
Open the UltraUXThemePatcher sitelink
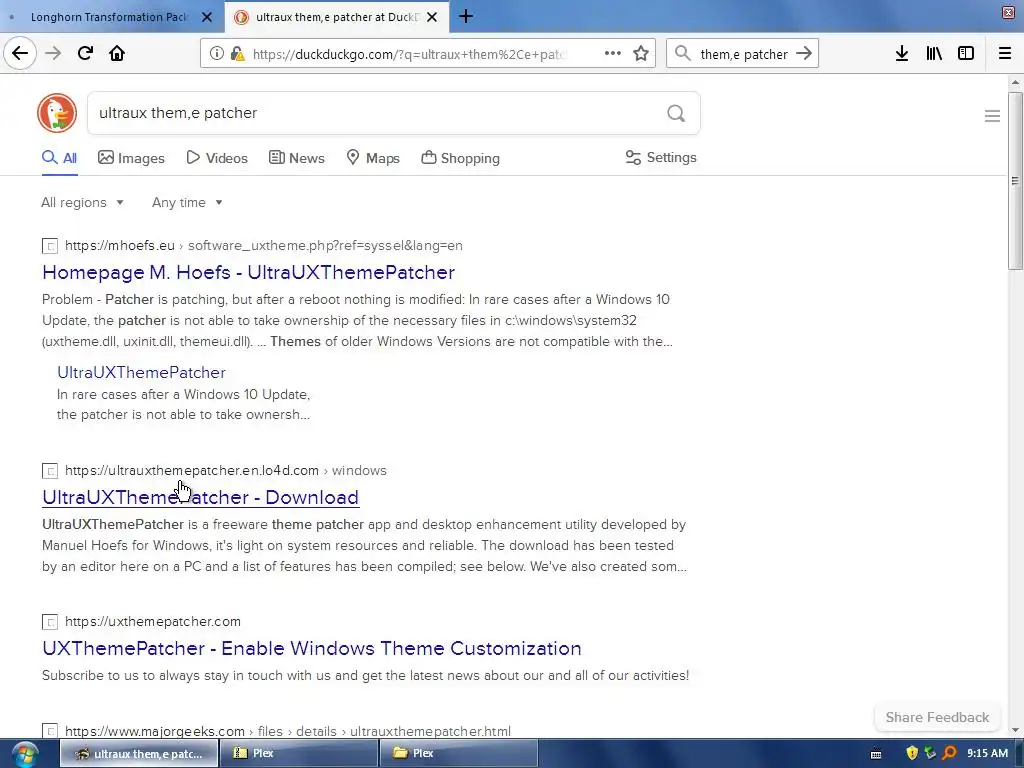(141, 372)
